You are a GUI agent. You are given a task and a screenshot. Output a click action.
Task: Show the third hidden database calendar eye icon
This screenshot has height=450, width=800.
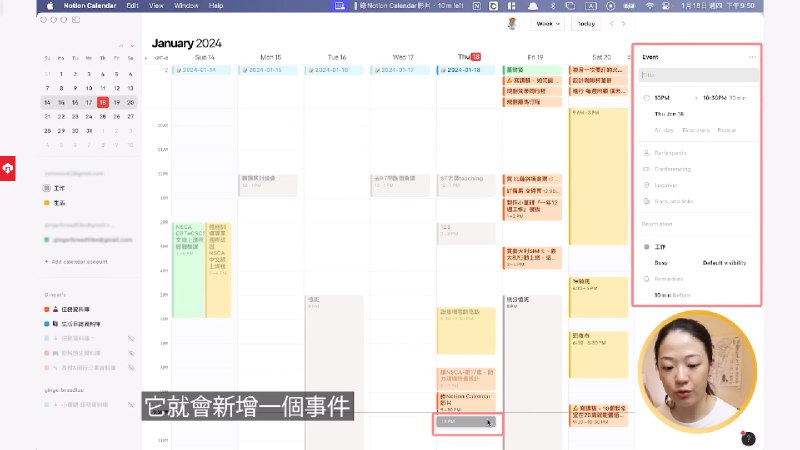pos(131,367)
